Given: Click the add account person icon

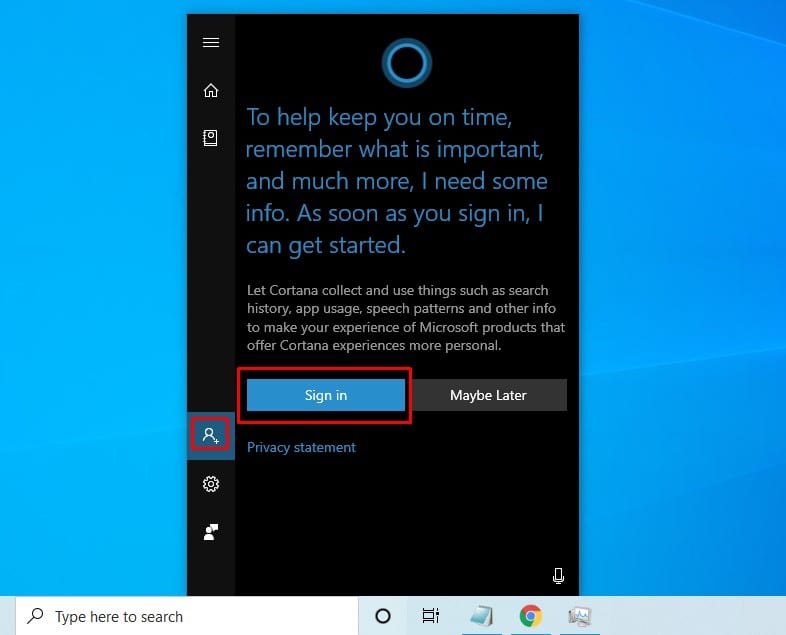Looking at the screenshot, I should click(x=211, y=435).
